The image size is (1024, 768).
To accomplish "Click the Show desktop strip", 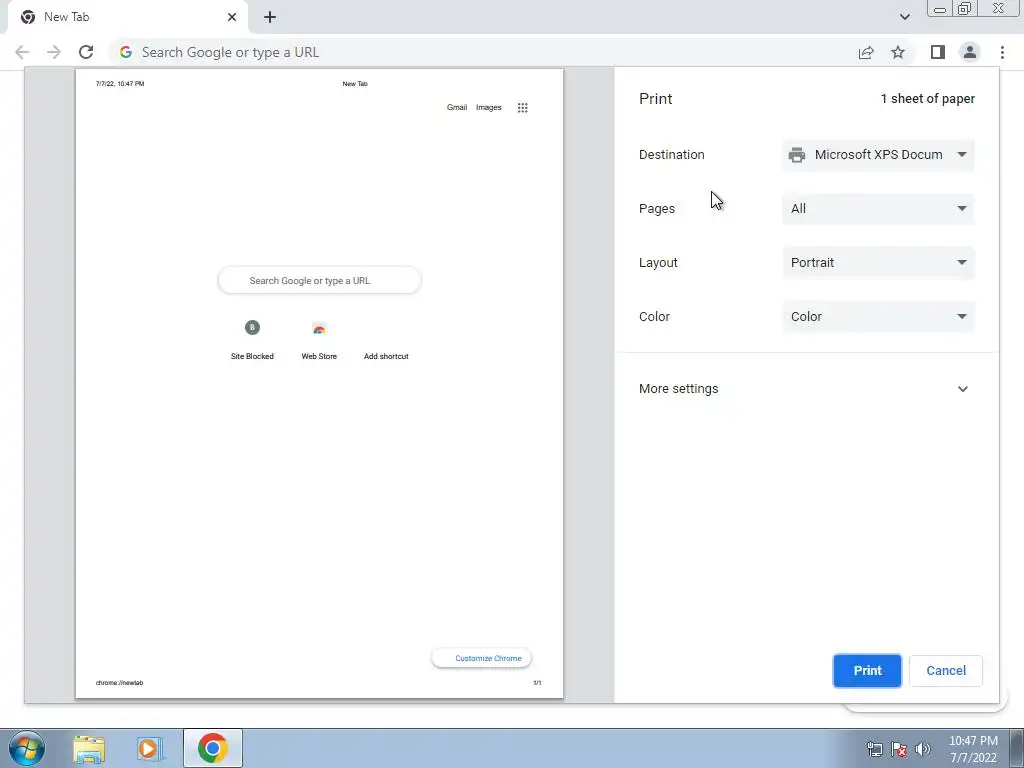I will [1017, 748].
